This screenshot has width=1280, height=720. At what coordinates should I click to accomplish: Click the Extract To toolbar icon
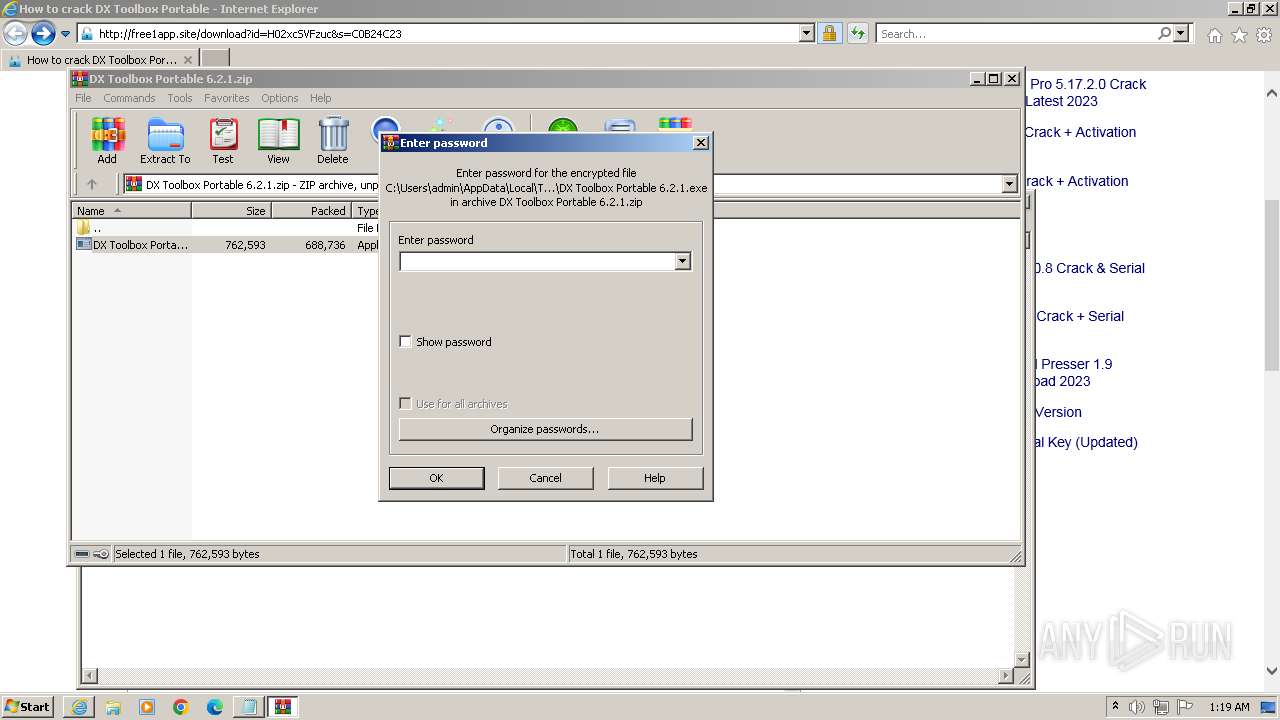click(165, 141)
